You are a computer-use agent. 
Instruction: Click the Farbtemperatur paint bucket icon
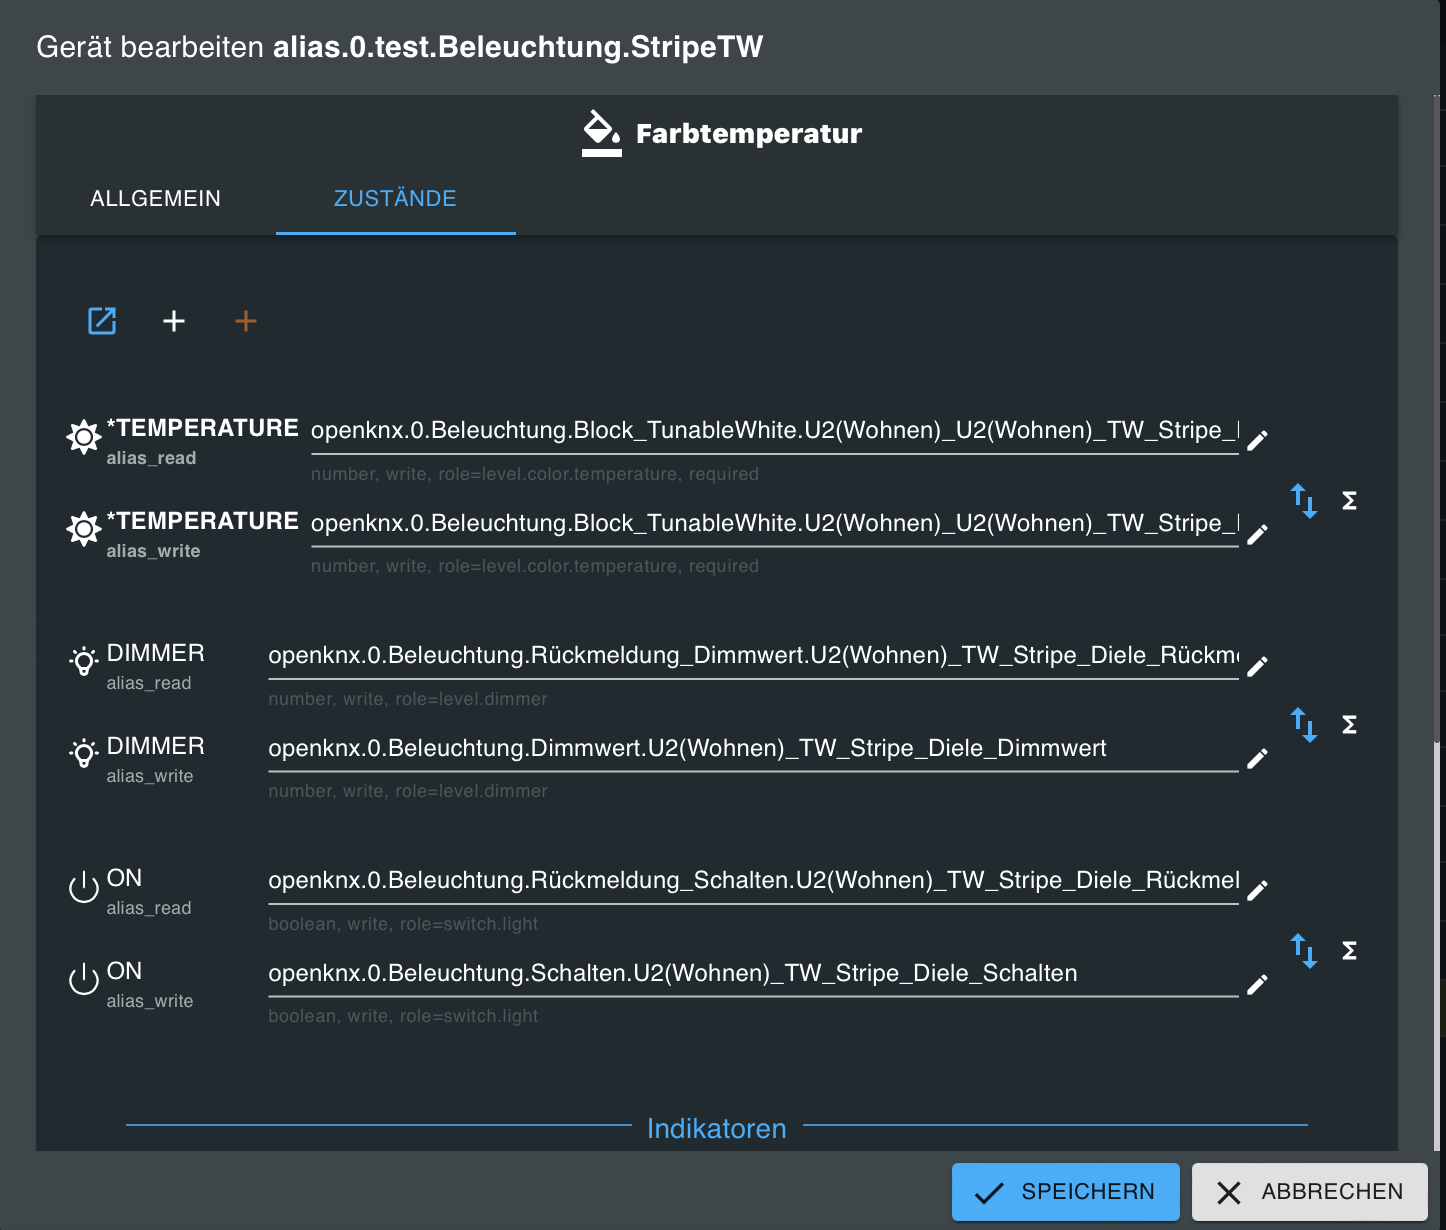pyautogui.click(x=602, y=133)
